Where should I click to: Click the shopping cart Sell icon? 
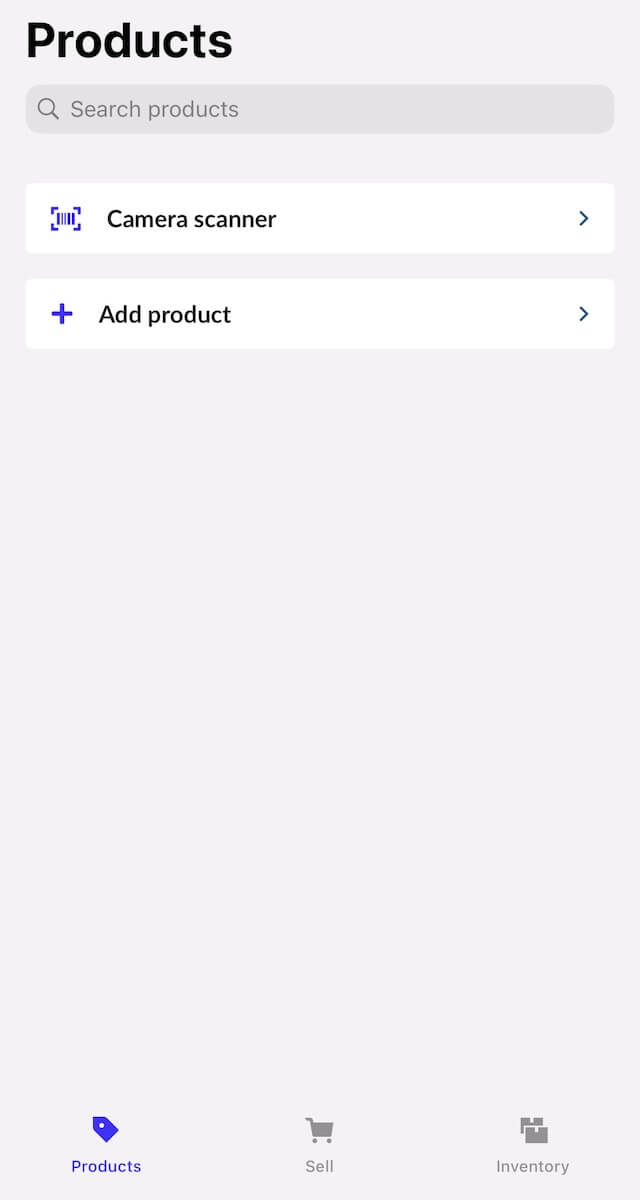point(319,1128)
